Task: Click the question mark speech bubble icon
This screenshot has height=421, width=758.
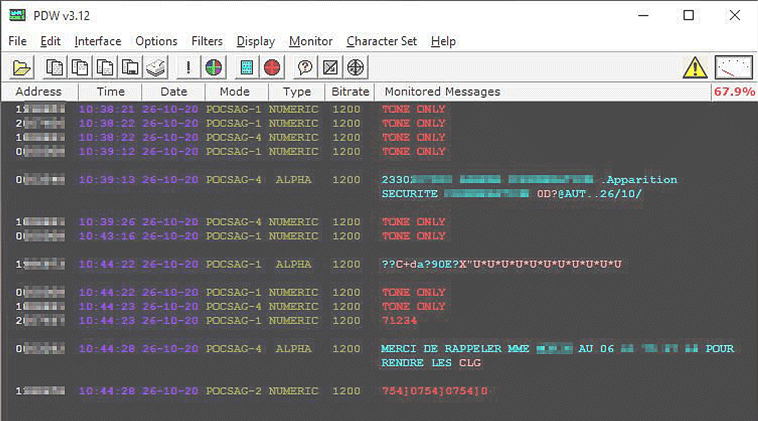Action: tap(305, 67)
